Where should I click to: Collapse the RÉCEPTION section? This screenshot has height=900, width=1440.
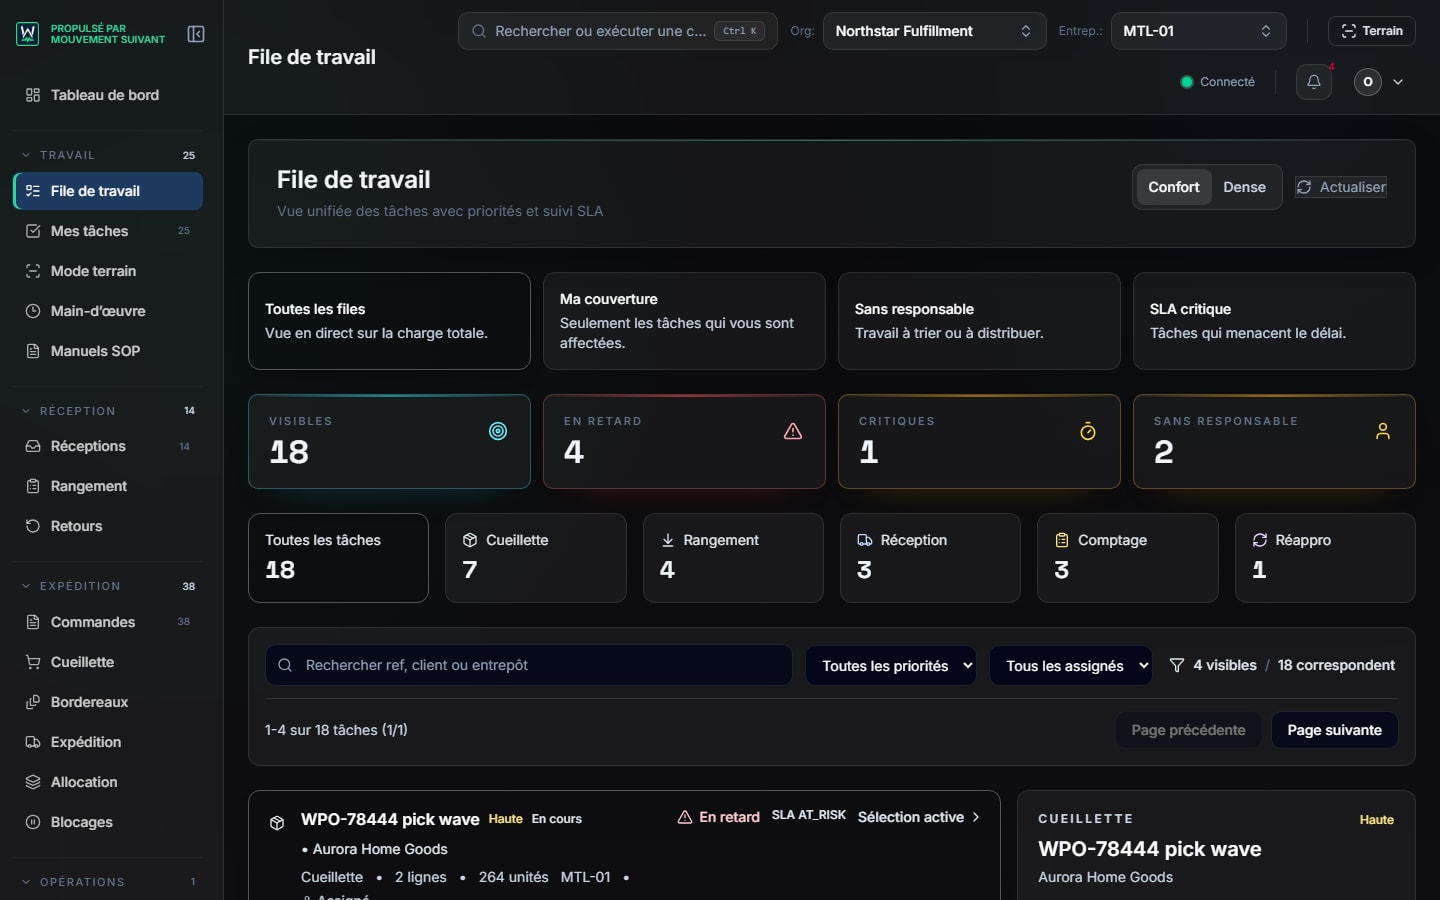(x=107, y=411)
